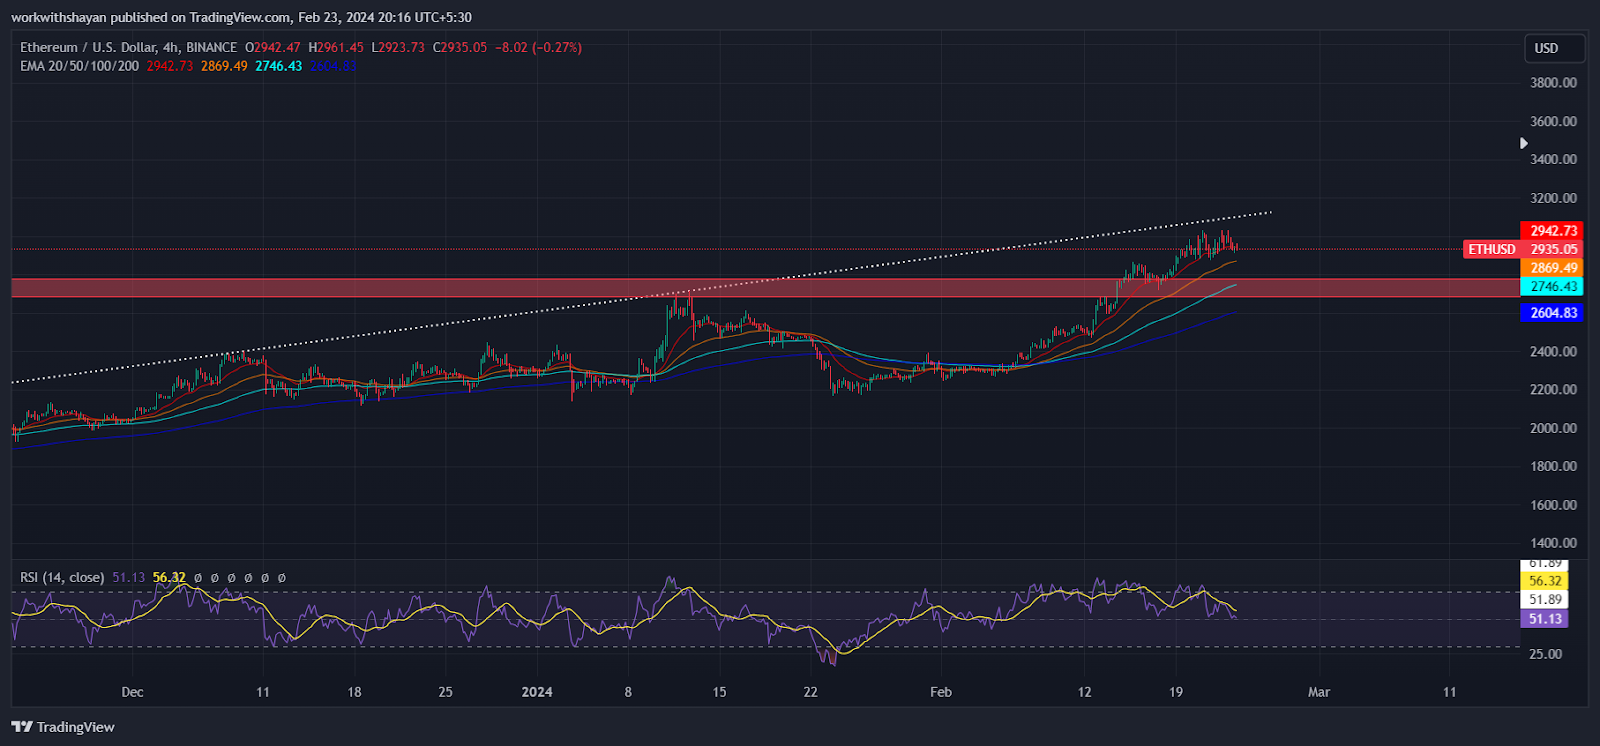Click the RSI (14, close) indicator legend
The image size is (1600, 746).
(x=62, y=577)
